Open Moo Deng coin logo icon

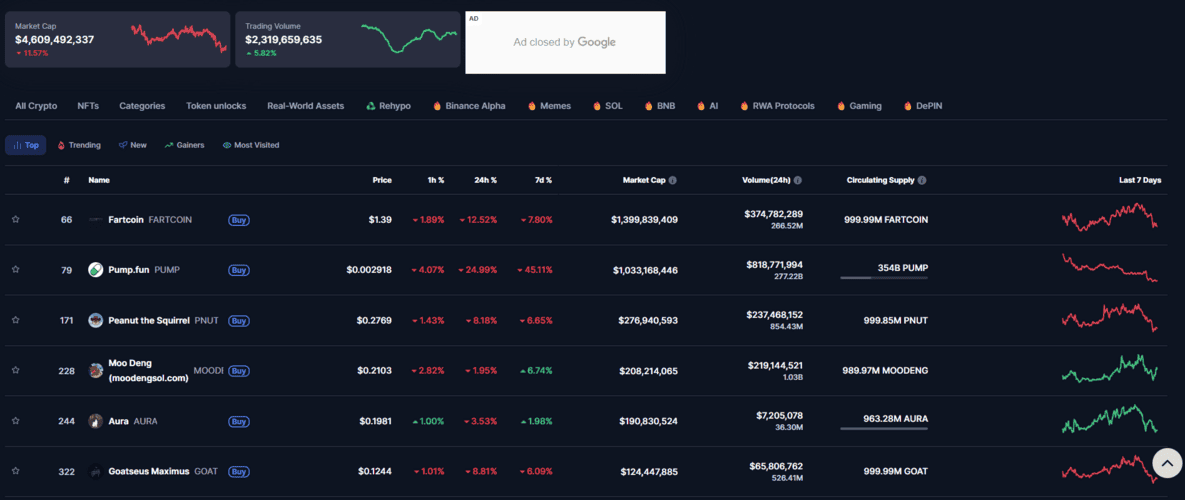click(95, 371)
